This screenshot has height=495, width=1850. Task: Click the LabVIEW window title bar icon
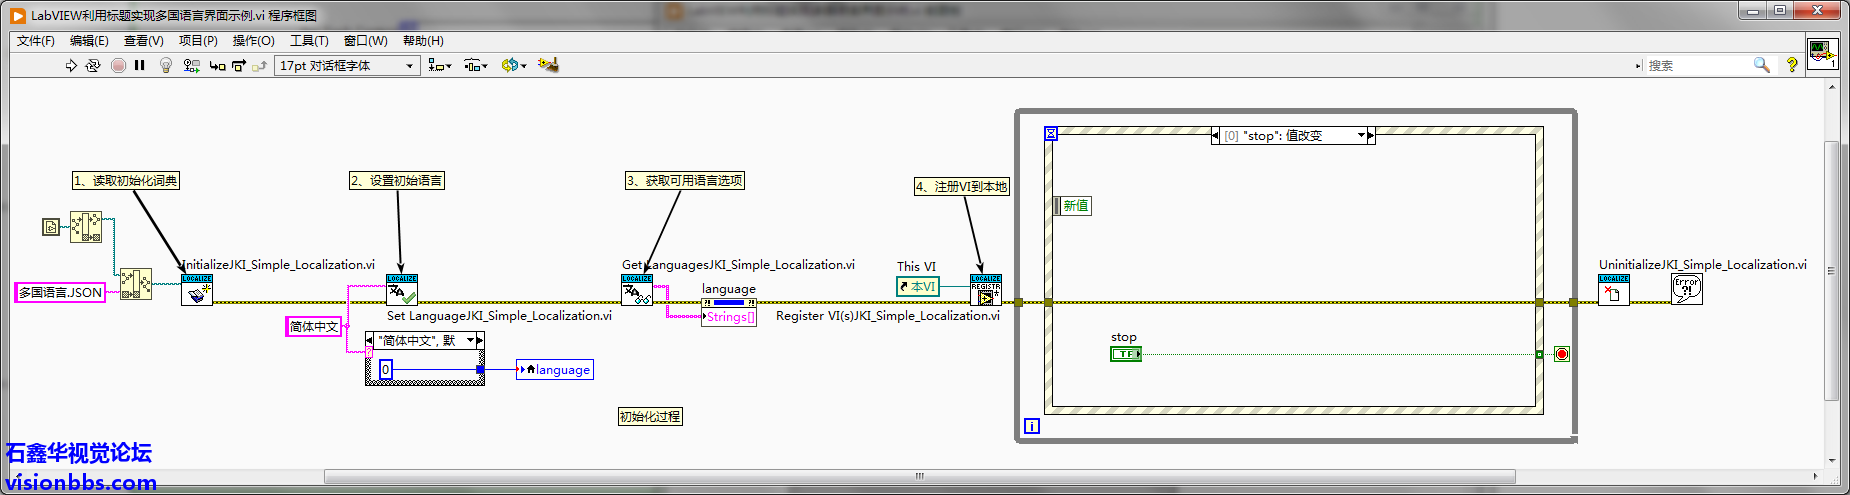coord(18,15)
